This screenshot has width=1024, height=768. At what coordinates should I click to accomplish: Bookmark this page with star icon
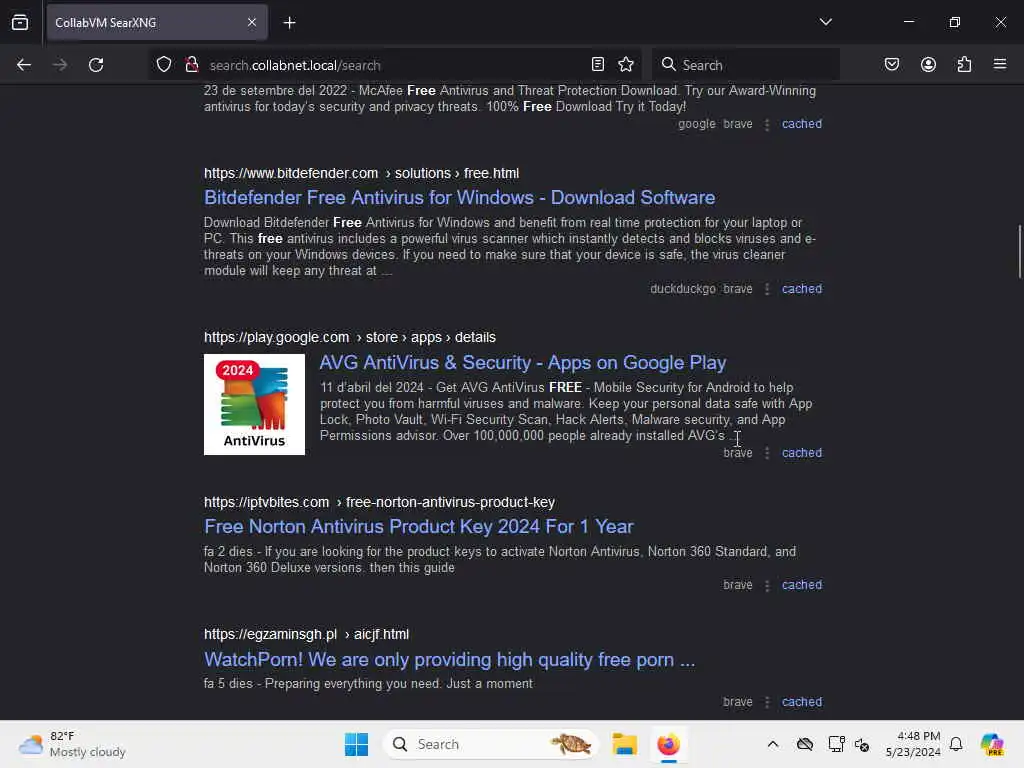626,64
